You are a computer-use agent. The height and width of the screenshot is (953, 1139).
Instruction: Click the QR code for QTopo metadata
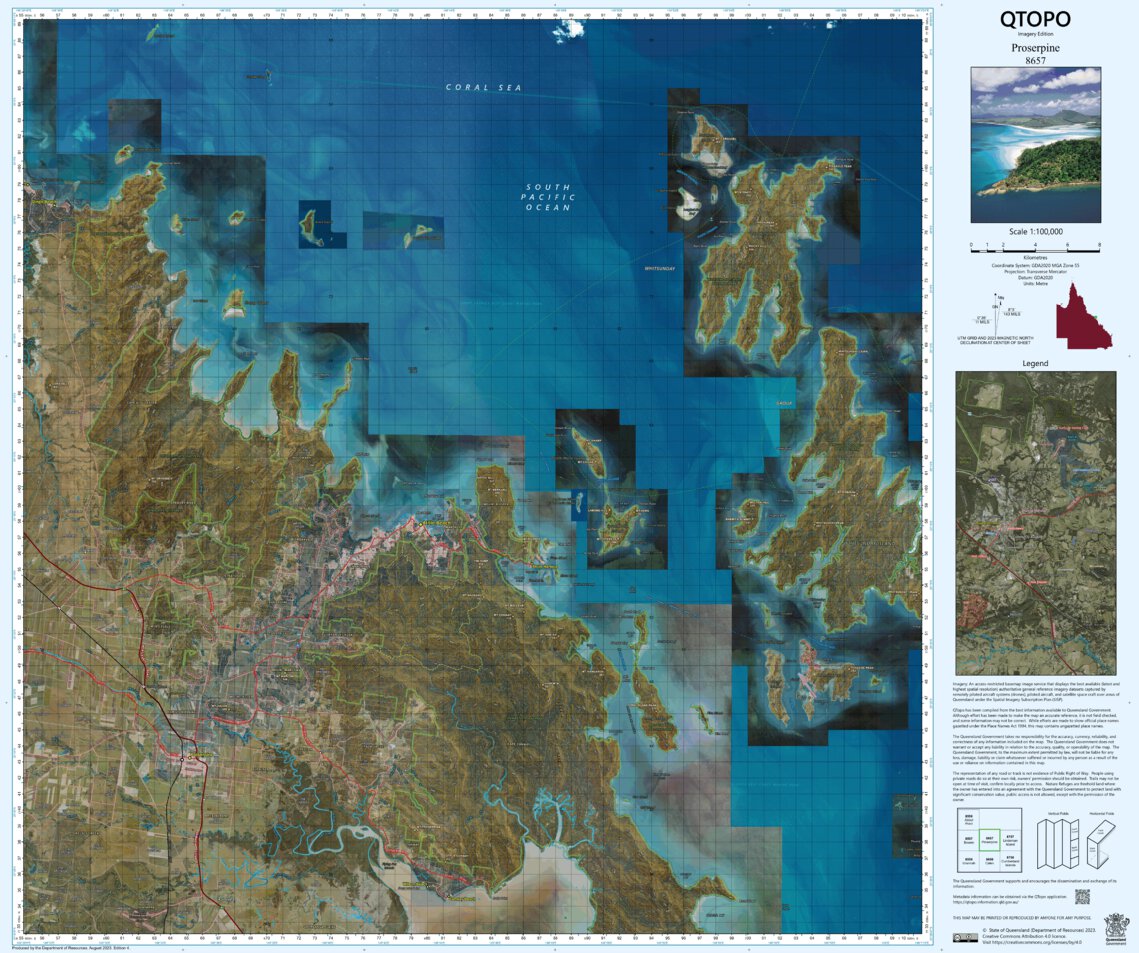tap(1083, 897)
